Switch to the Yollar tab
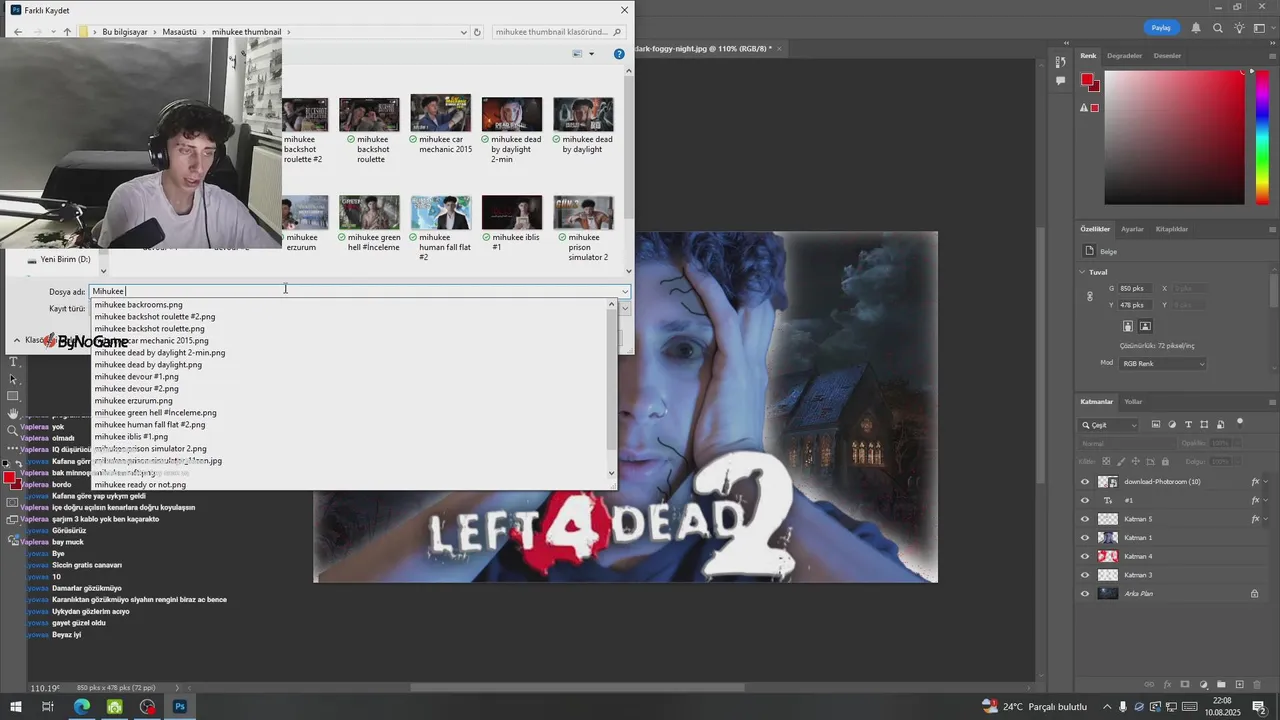Image resolution: width=1280 pixels, height=720 pixels. pyautogui.click(x=1133, y=402)
